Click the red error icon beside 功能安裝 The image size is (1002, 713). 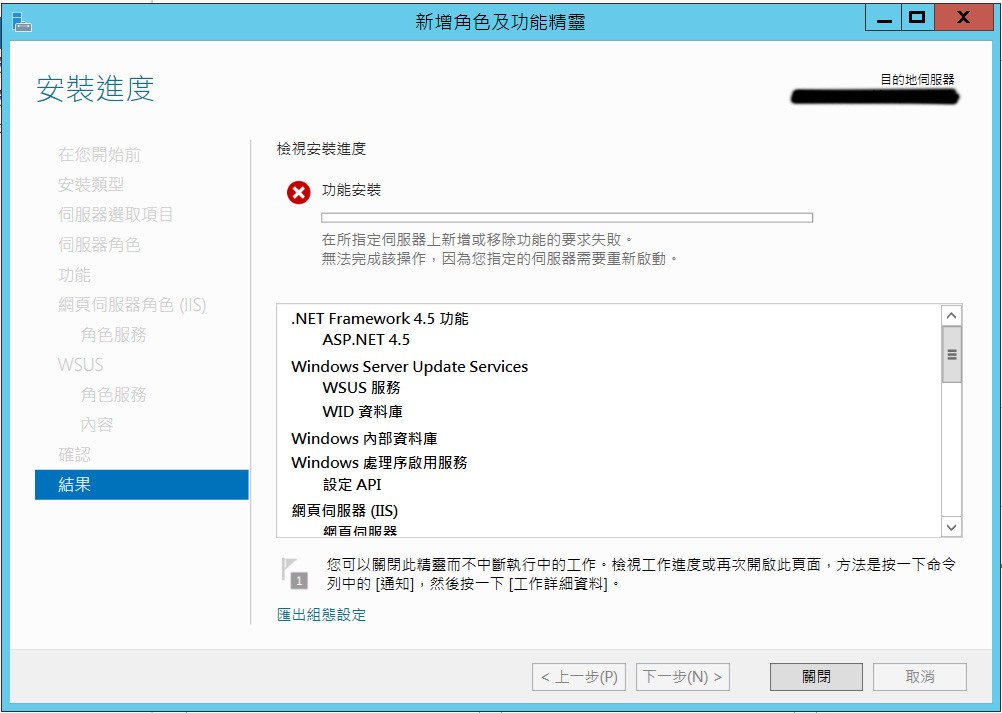point(298,192)
